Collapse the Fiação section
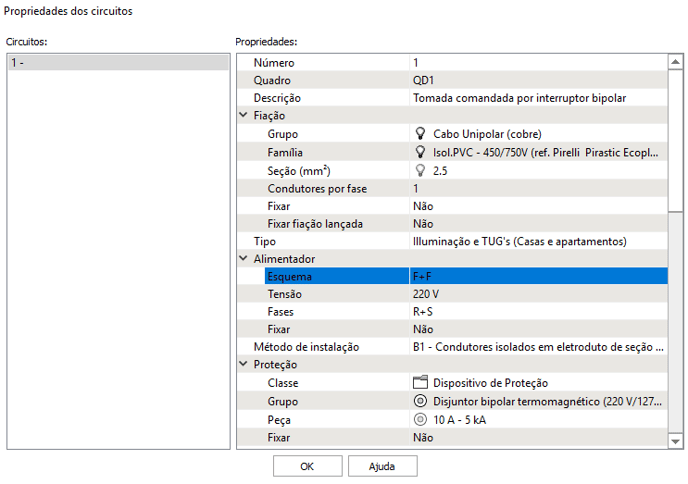688x484 pixels. click(243, 116)
